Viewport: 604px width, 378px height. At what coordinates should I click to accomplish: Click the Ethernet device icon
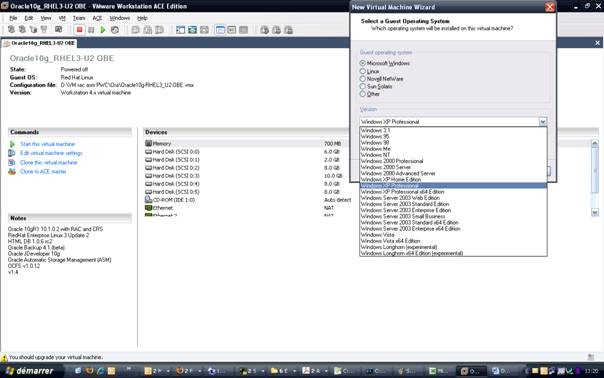click(149, 208)
